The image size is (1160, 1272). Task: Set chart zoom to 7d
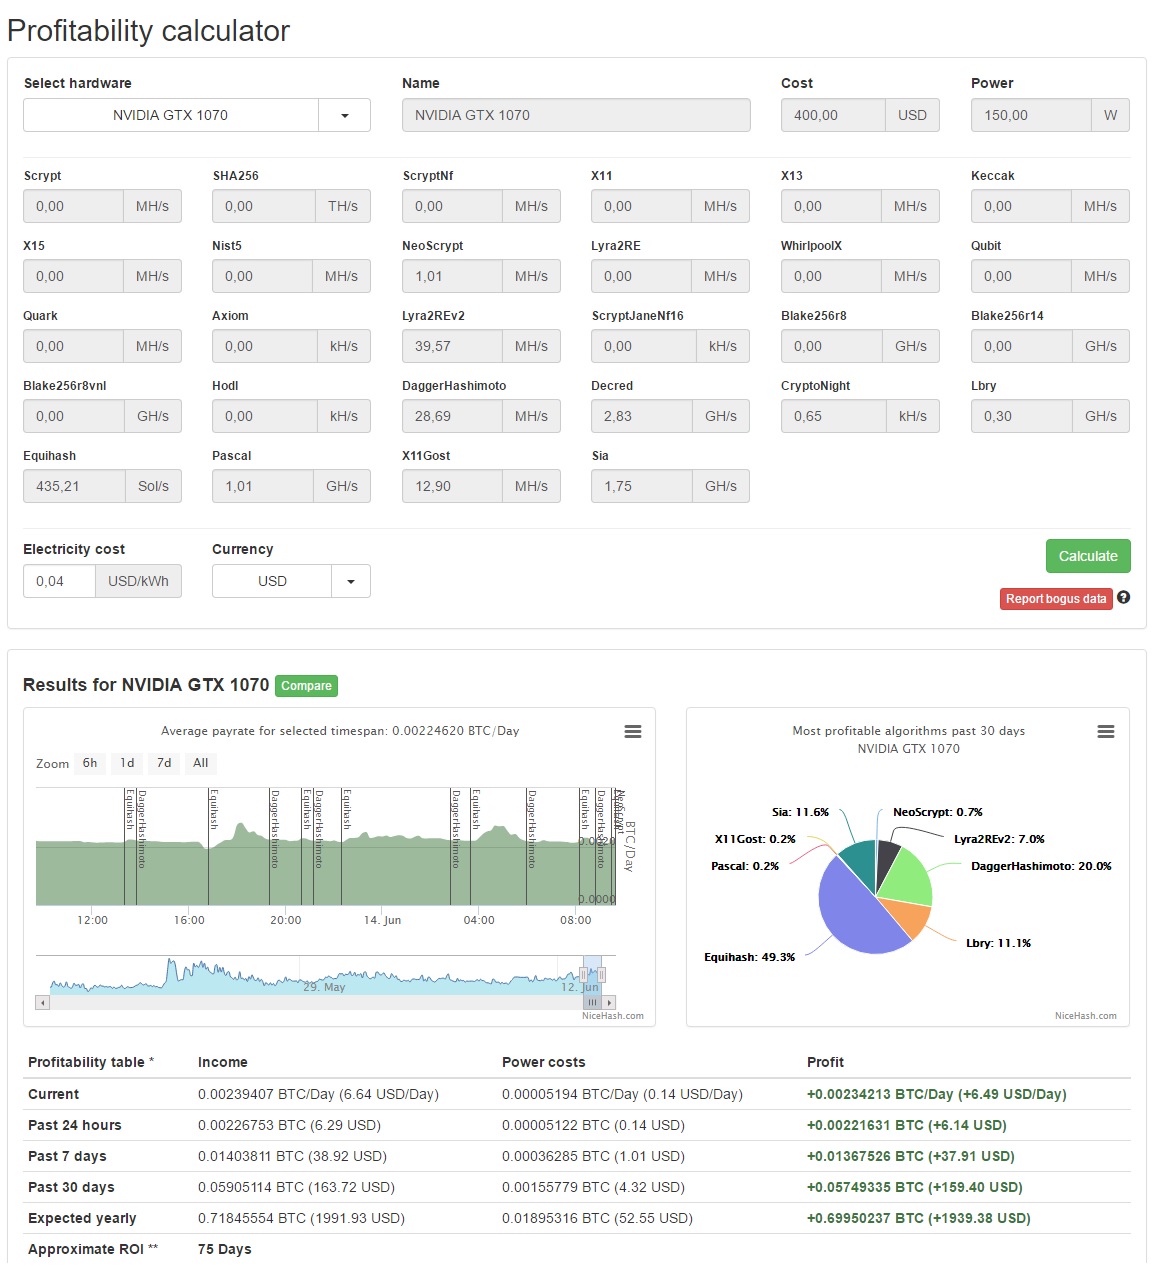[164, 763]
